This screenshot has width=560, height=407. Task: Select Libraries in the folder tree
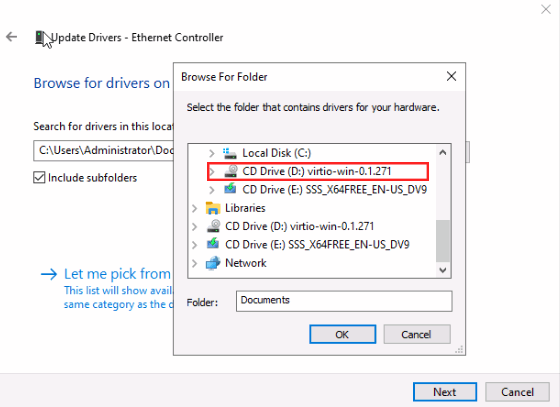coord(245,208)
